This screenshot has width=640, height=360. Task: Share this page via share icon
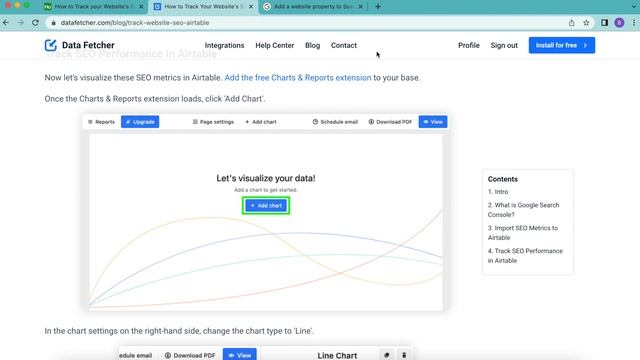point(571,23)
